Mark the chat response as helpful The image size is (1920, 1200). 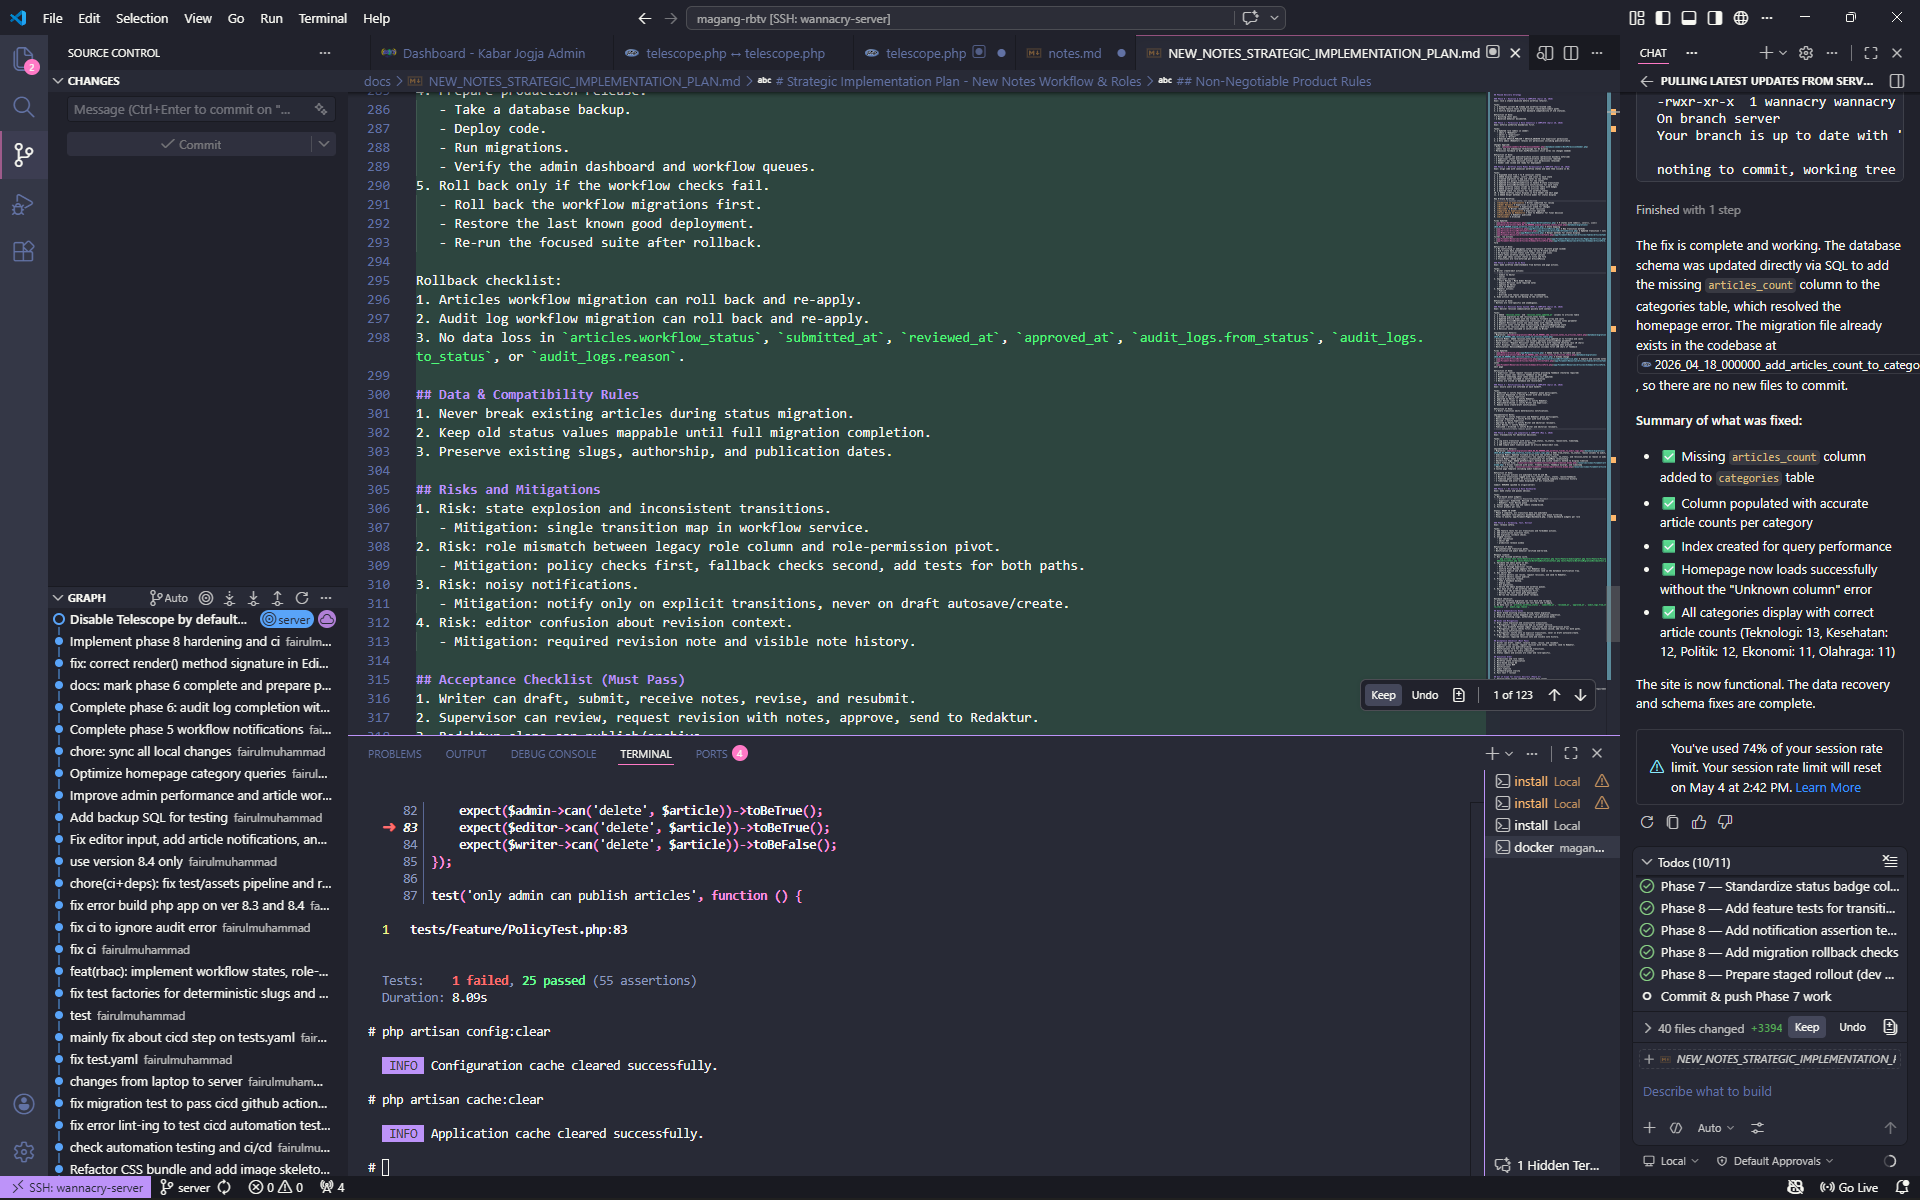click(x=1699, y=822)
